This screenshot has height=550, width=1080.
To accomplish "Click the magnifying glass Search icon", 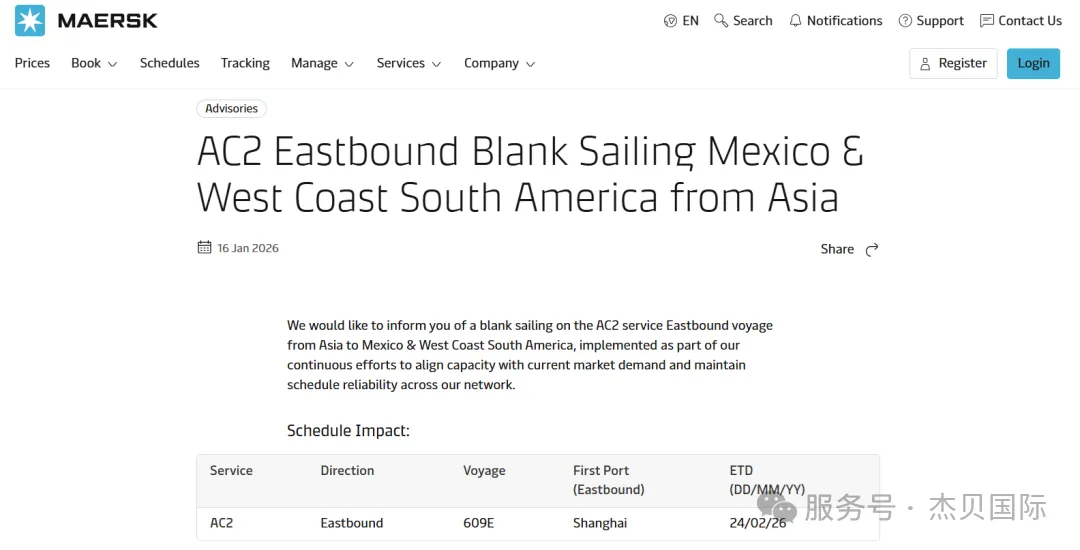I will click(x=721, y=21).
